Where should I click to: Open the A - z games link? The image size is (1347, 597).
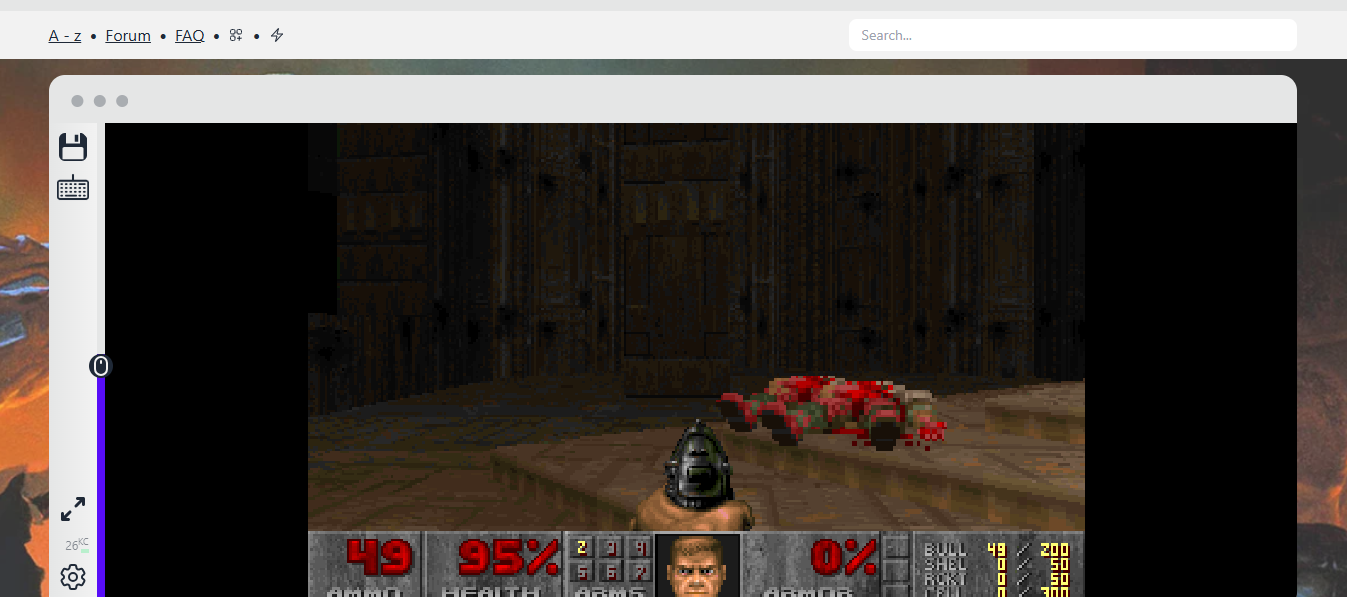coord(65,36)
